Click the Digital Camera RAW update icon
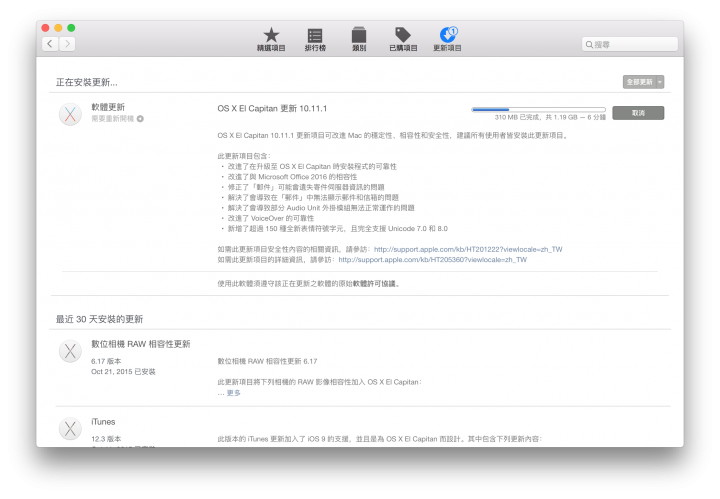 pyautogui.click(x=70, y=351)
